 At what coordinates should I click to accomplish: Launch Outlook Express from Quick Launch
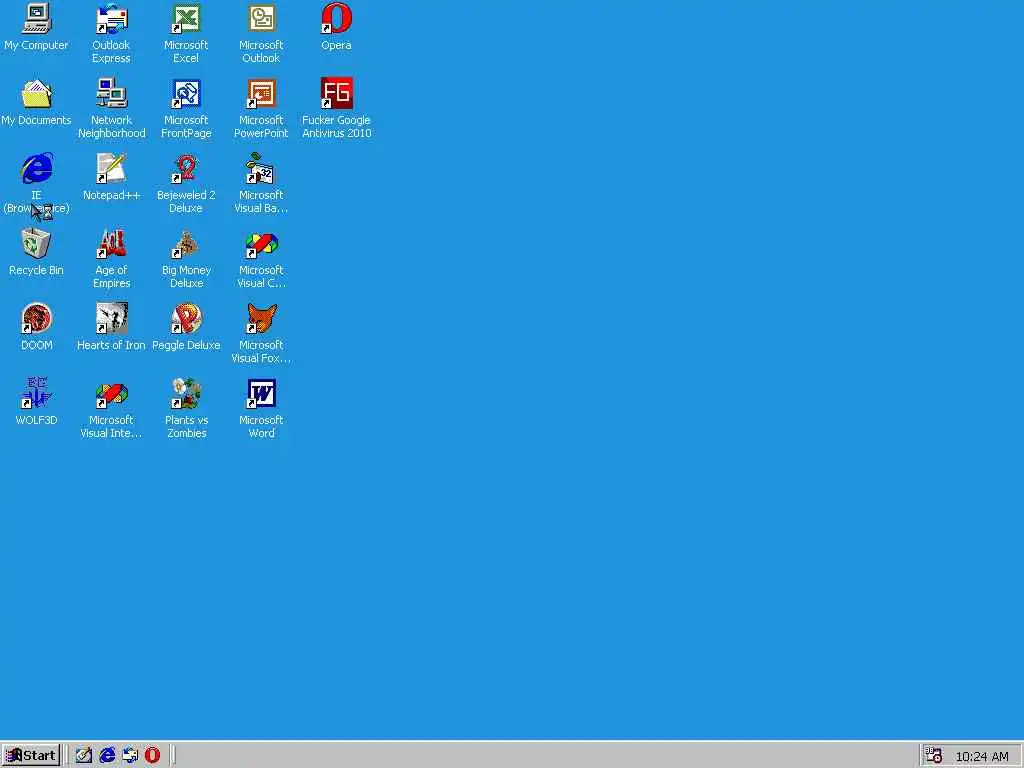[130, 756]
